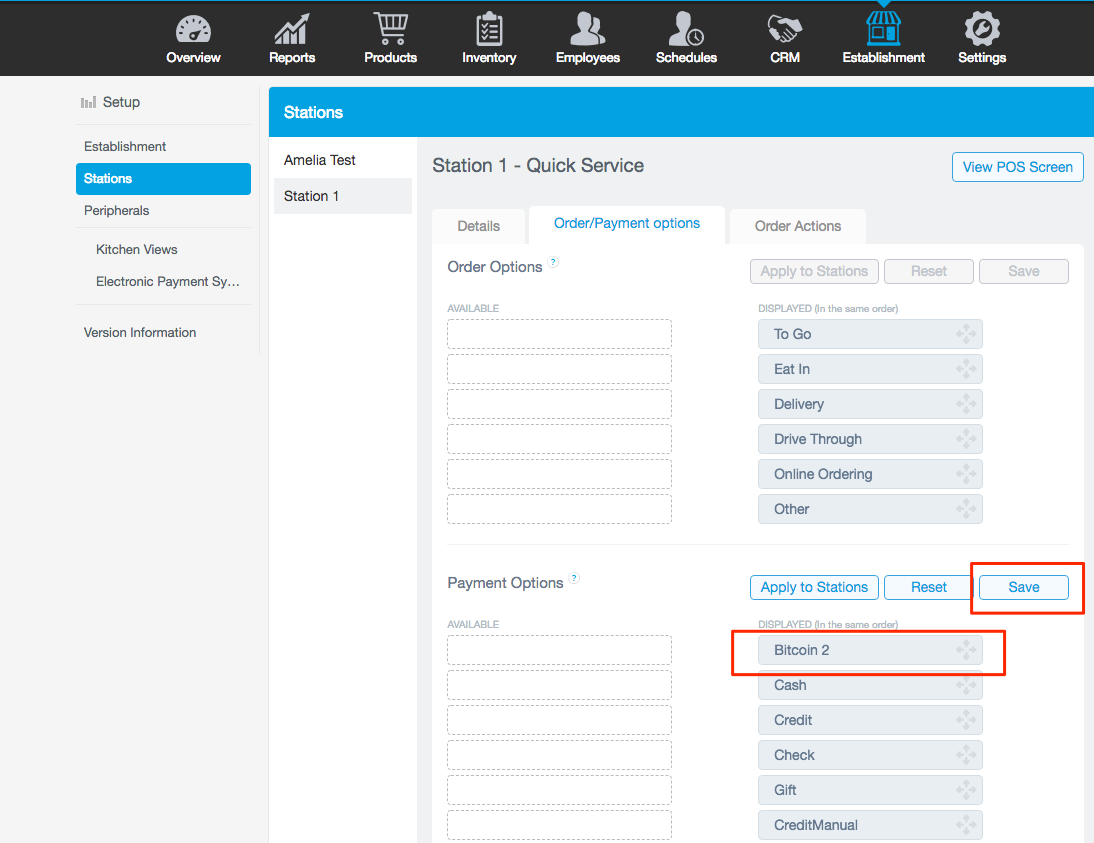This screenshot has height=843, width=1094.
Task: Grab the drag handle on Bitcoin 2
Action: click(x=966, y=649)
